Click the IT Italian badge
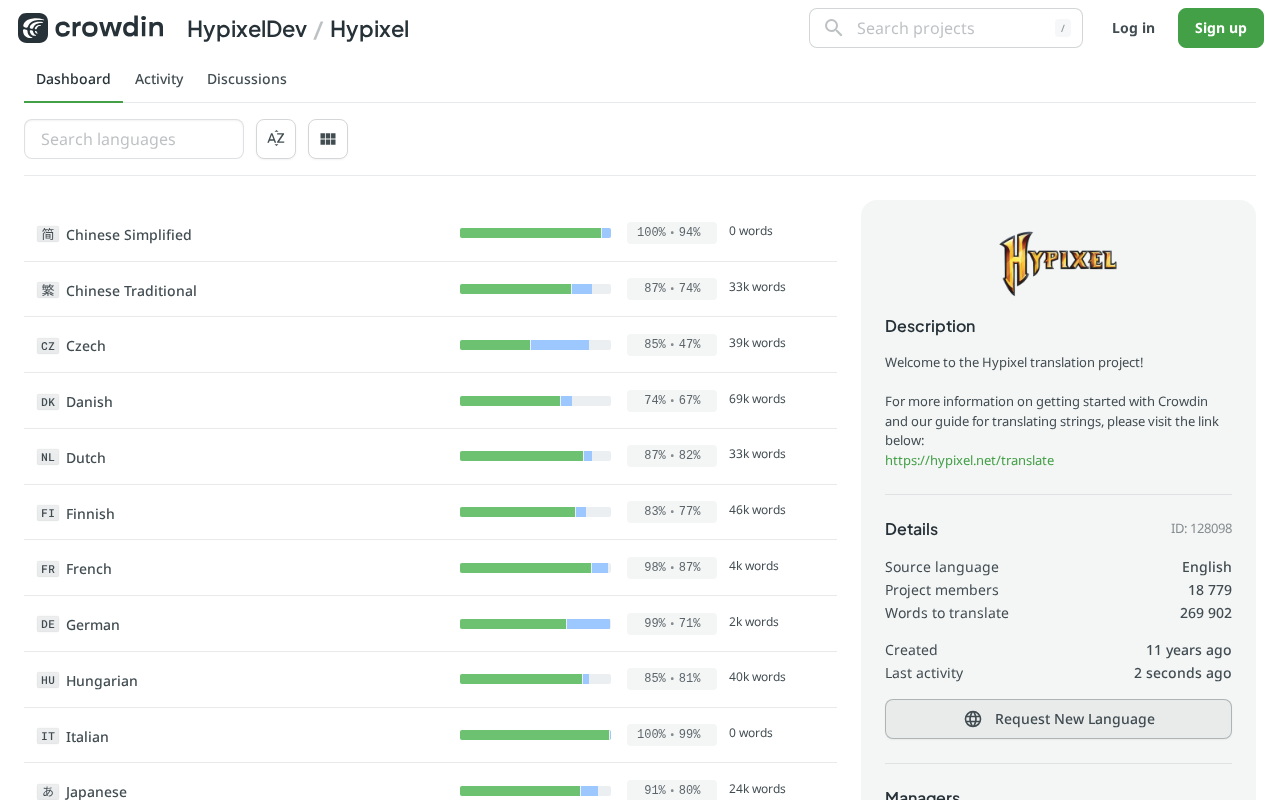This screenshot has height=800, width=1280. (x=47, y=736)
